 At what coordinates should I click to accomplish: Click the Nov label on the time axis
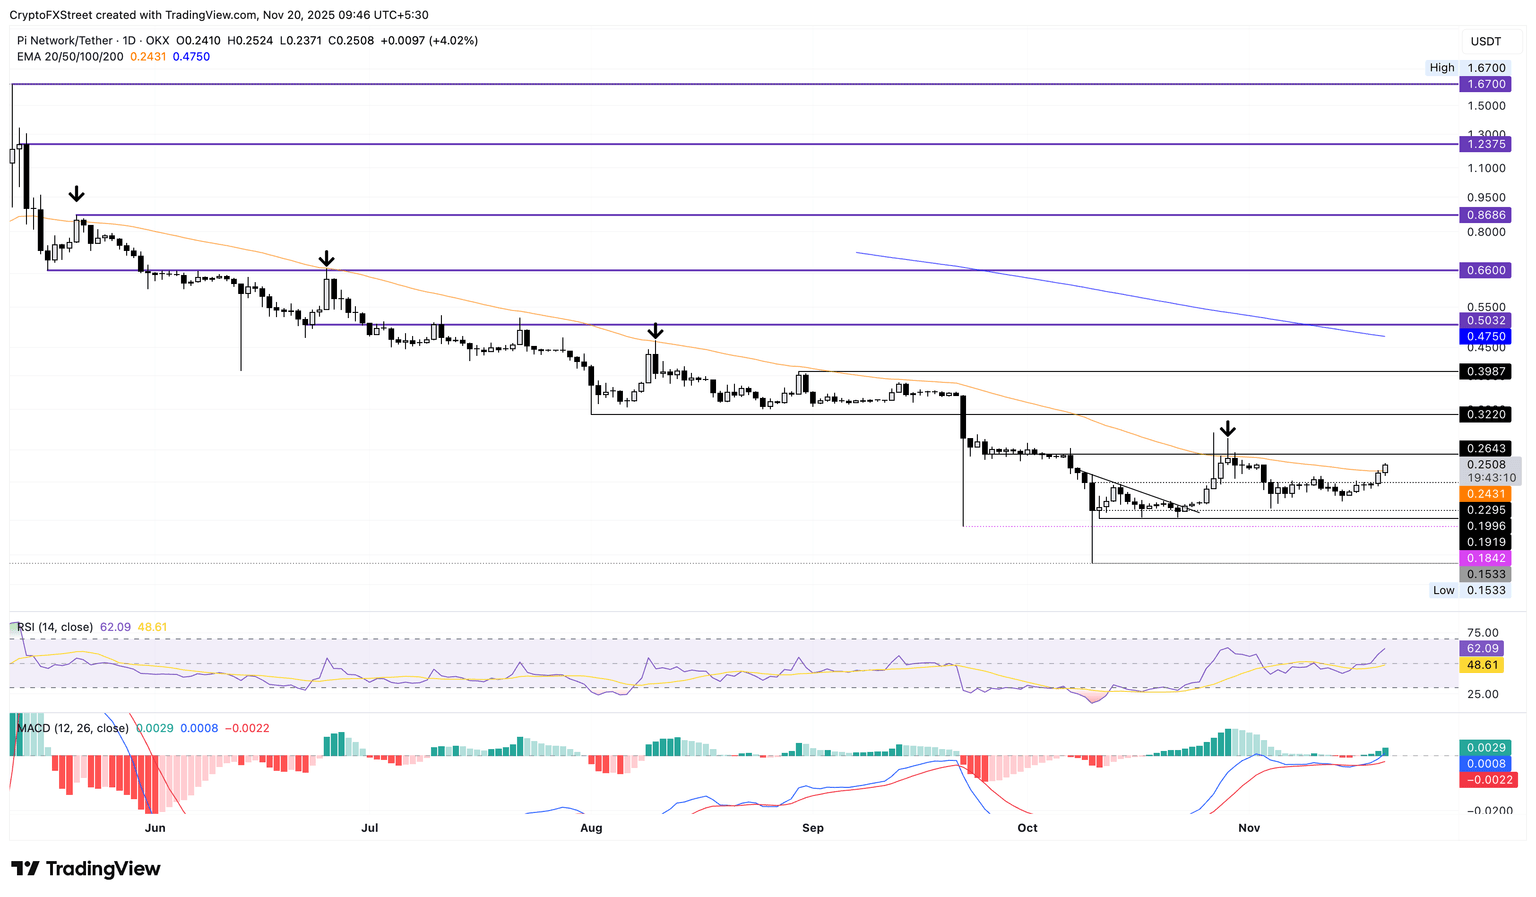[1249, 828]
